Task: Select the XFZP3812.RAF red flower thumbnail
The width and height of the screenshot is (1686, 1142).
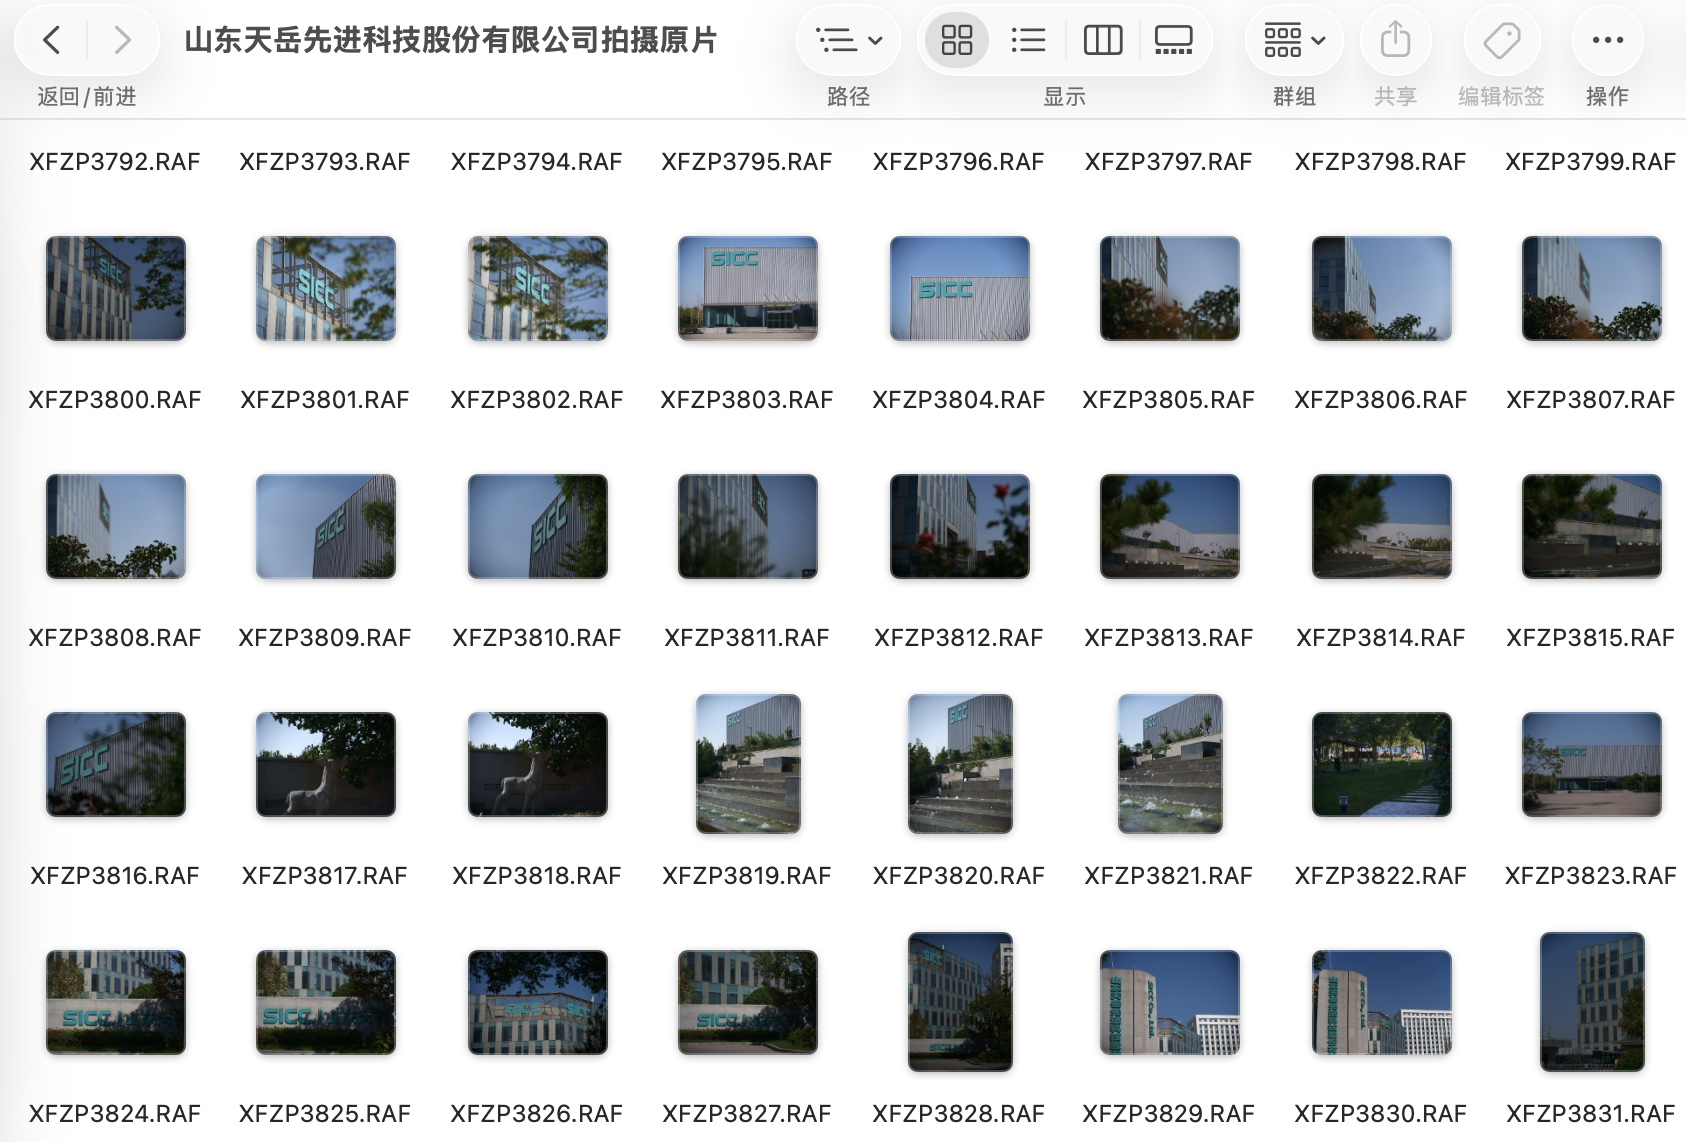Action: pos(960,527)
